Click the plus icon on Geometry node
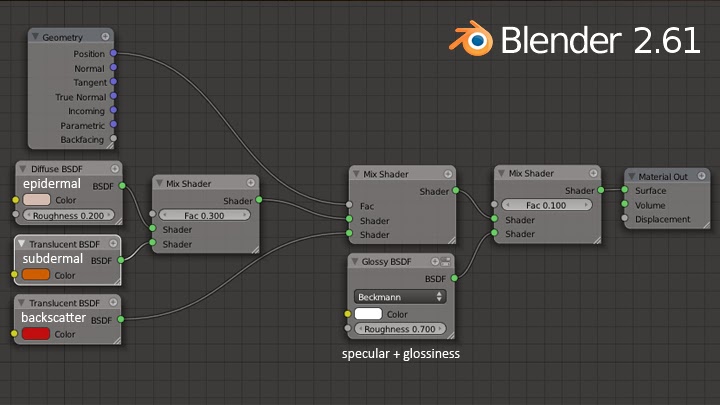 [105, 36]
